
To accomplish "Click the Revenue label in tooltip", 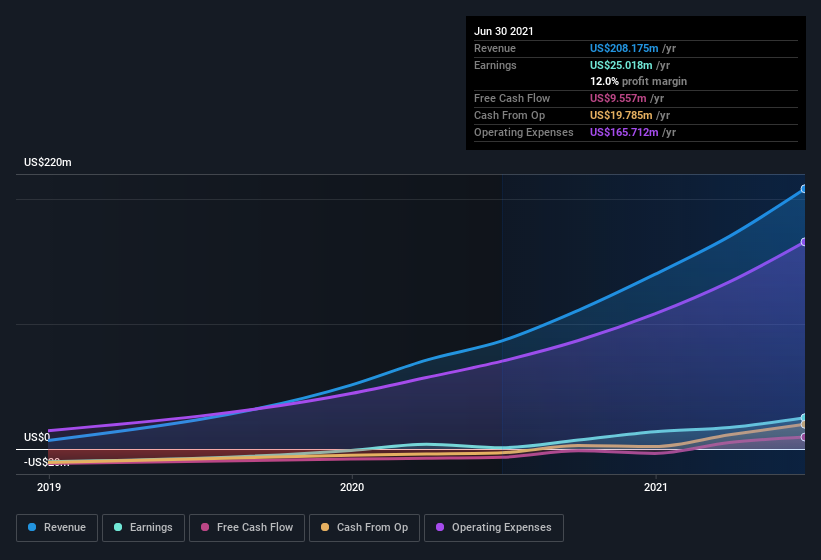I will pos(495,48).
